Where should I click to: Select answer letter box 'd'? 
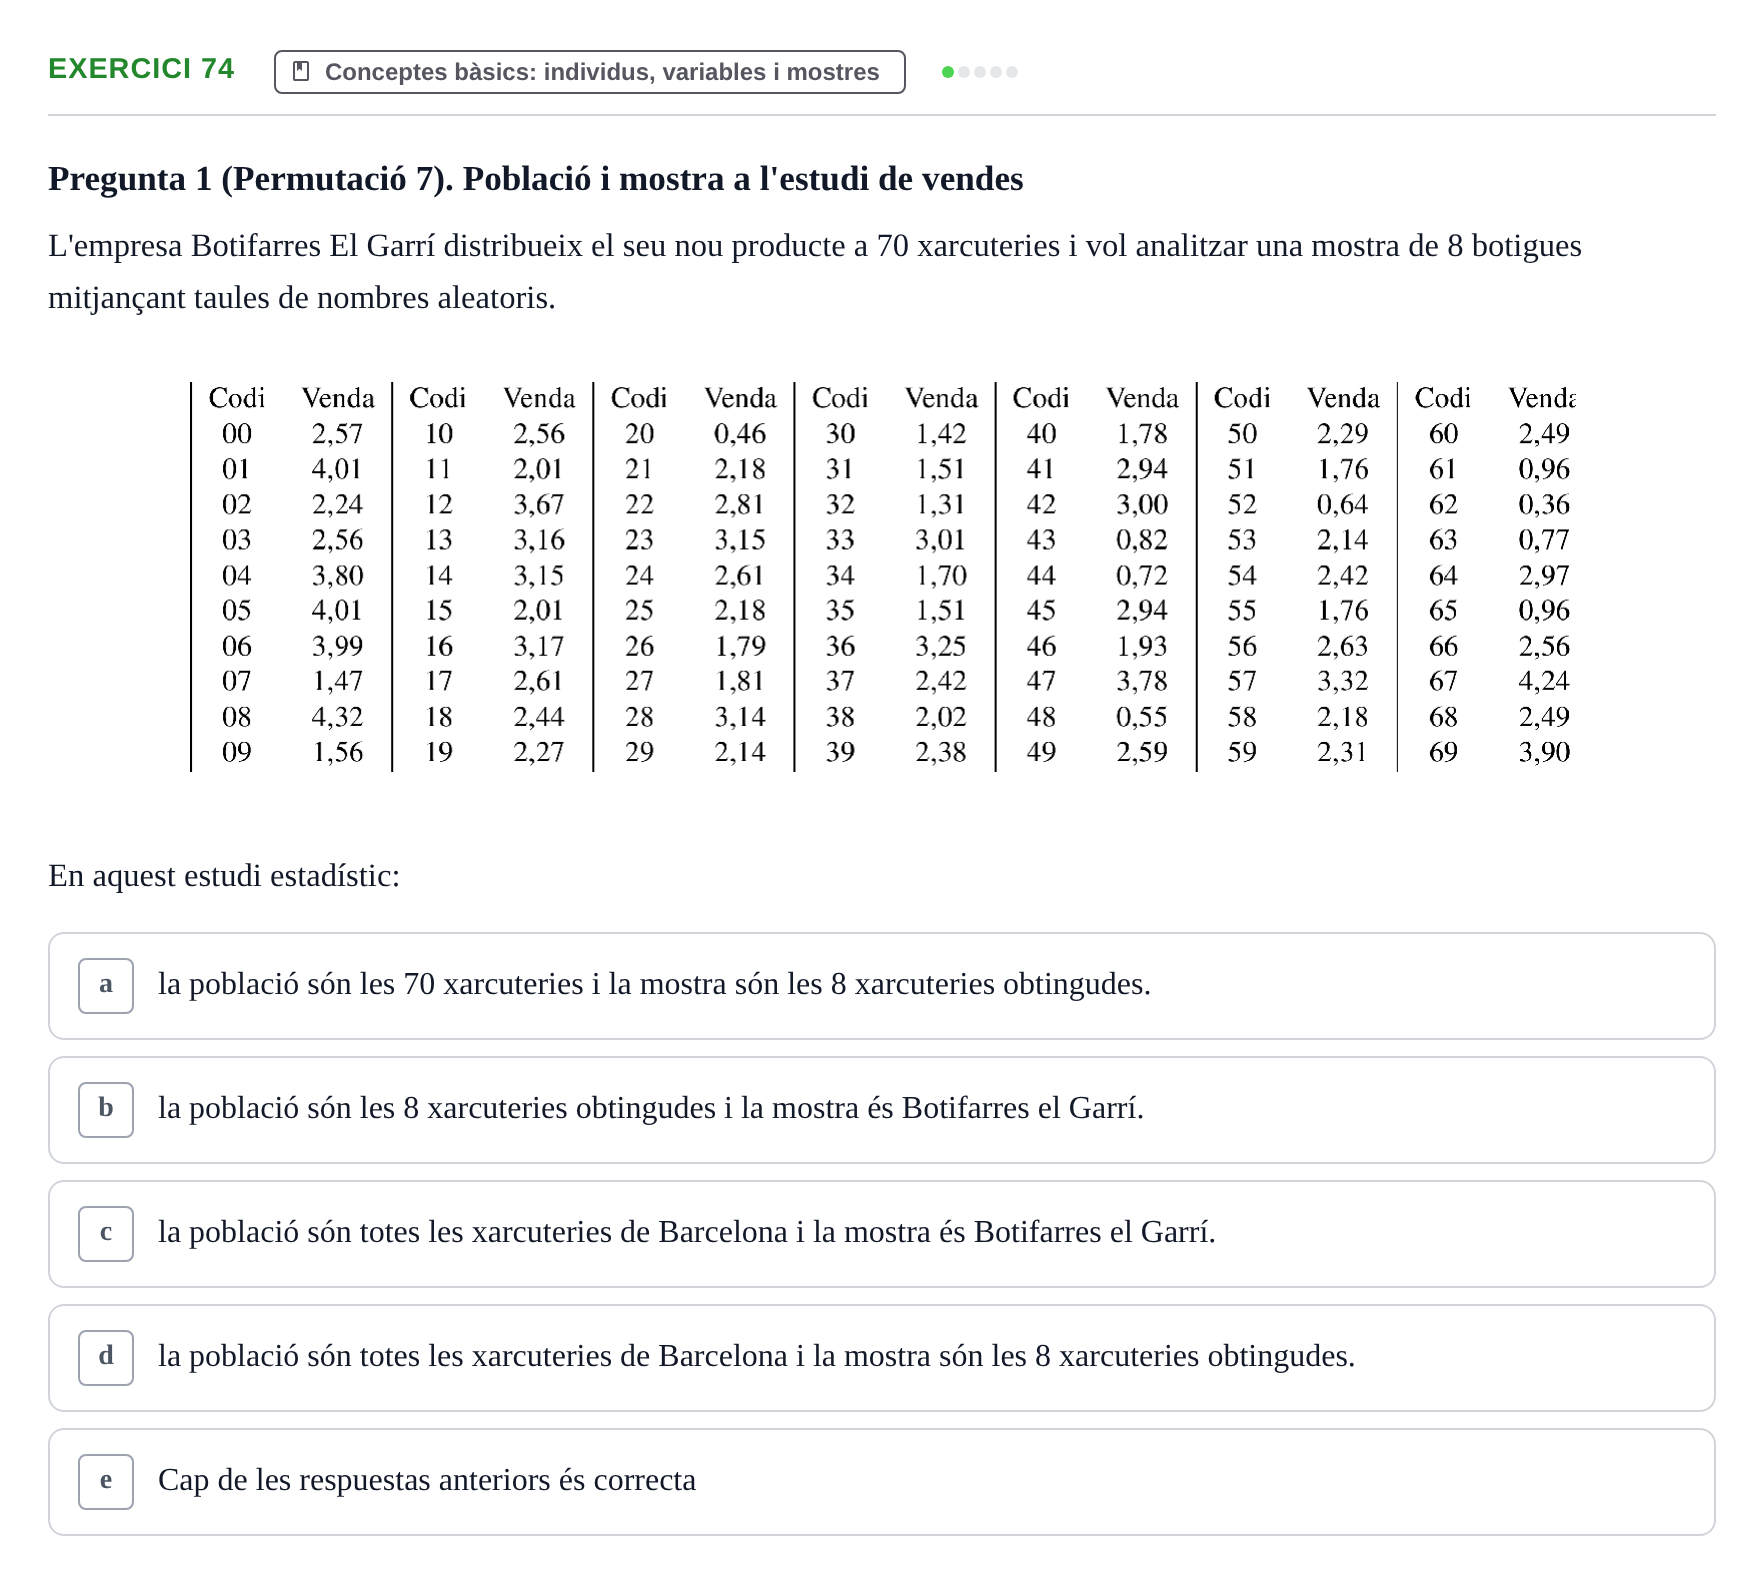[x=106, y=1358]
